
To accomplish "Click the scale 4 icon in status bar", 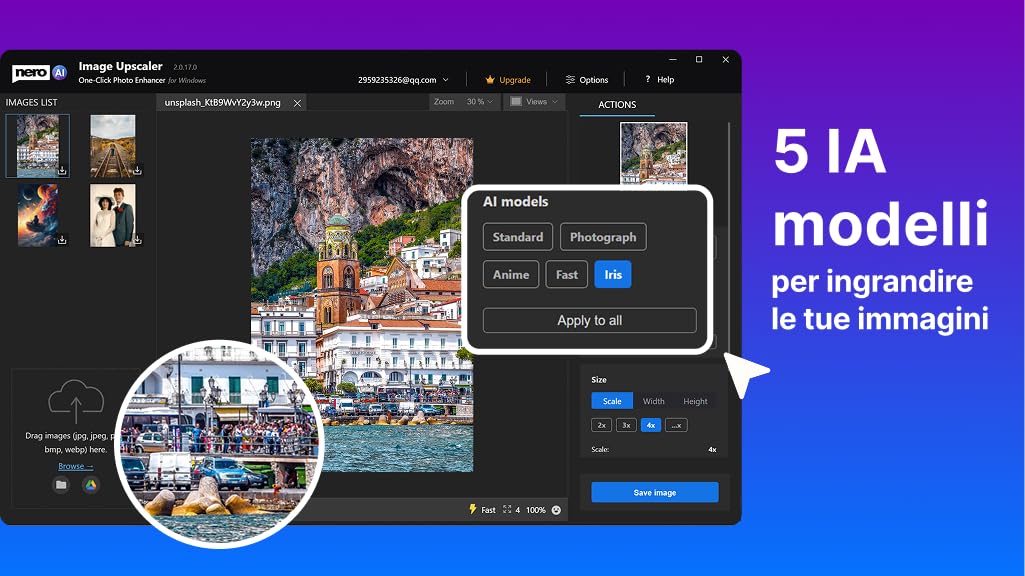I will [511, 510].
